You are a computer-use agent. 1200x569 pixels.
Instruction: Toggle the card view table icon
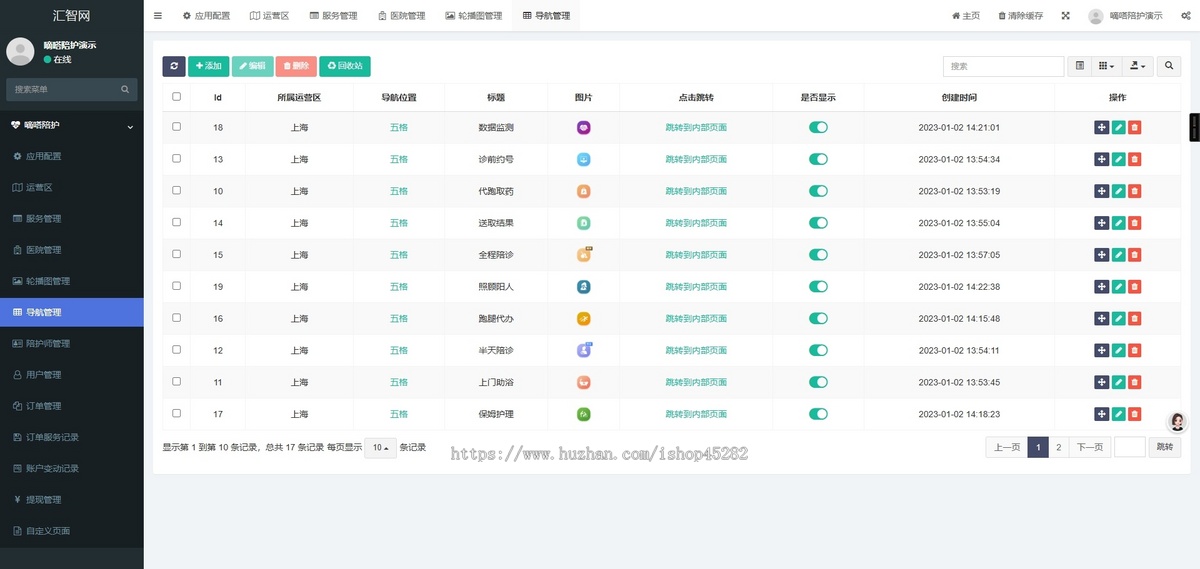point(1080,66)
